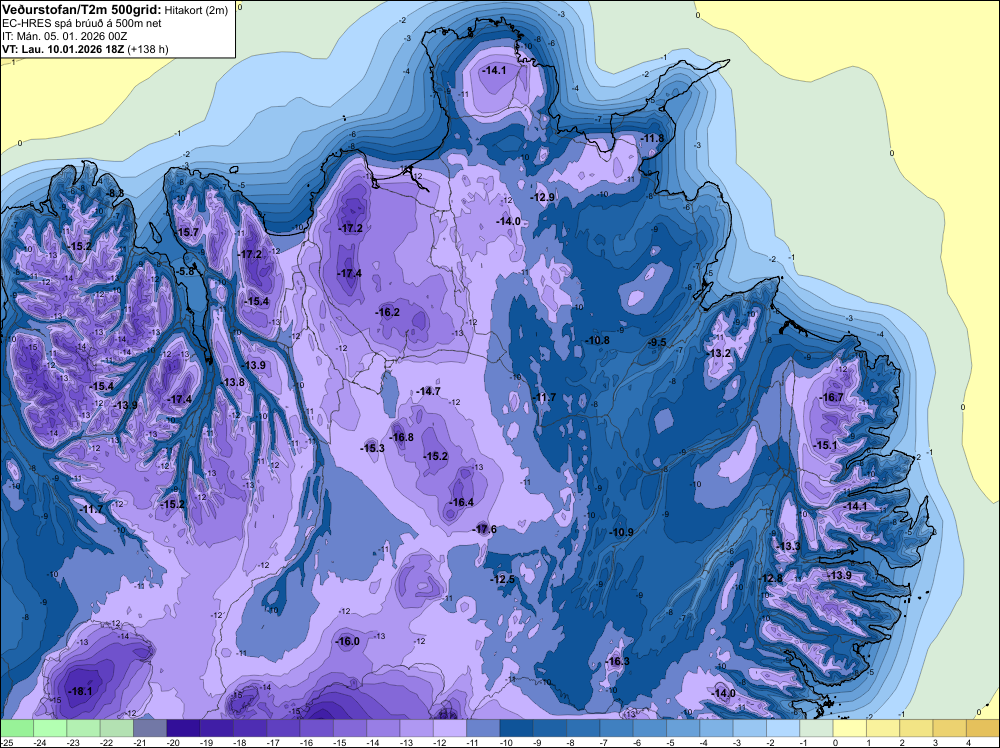Click the -16.3 temperature value

coord(617,661)
